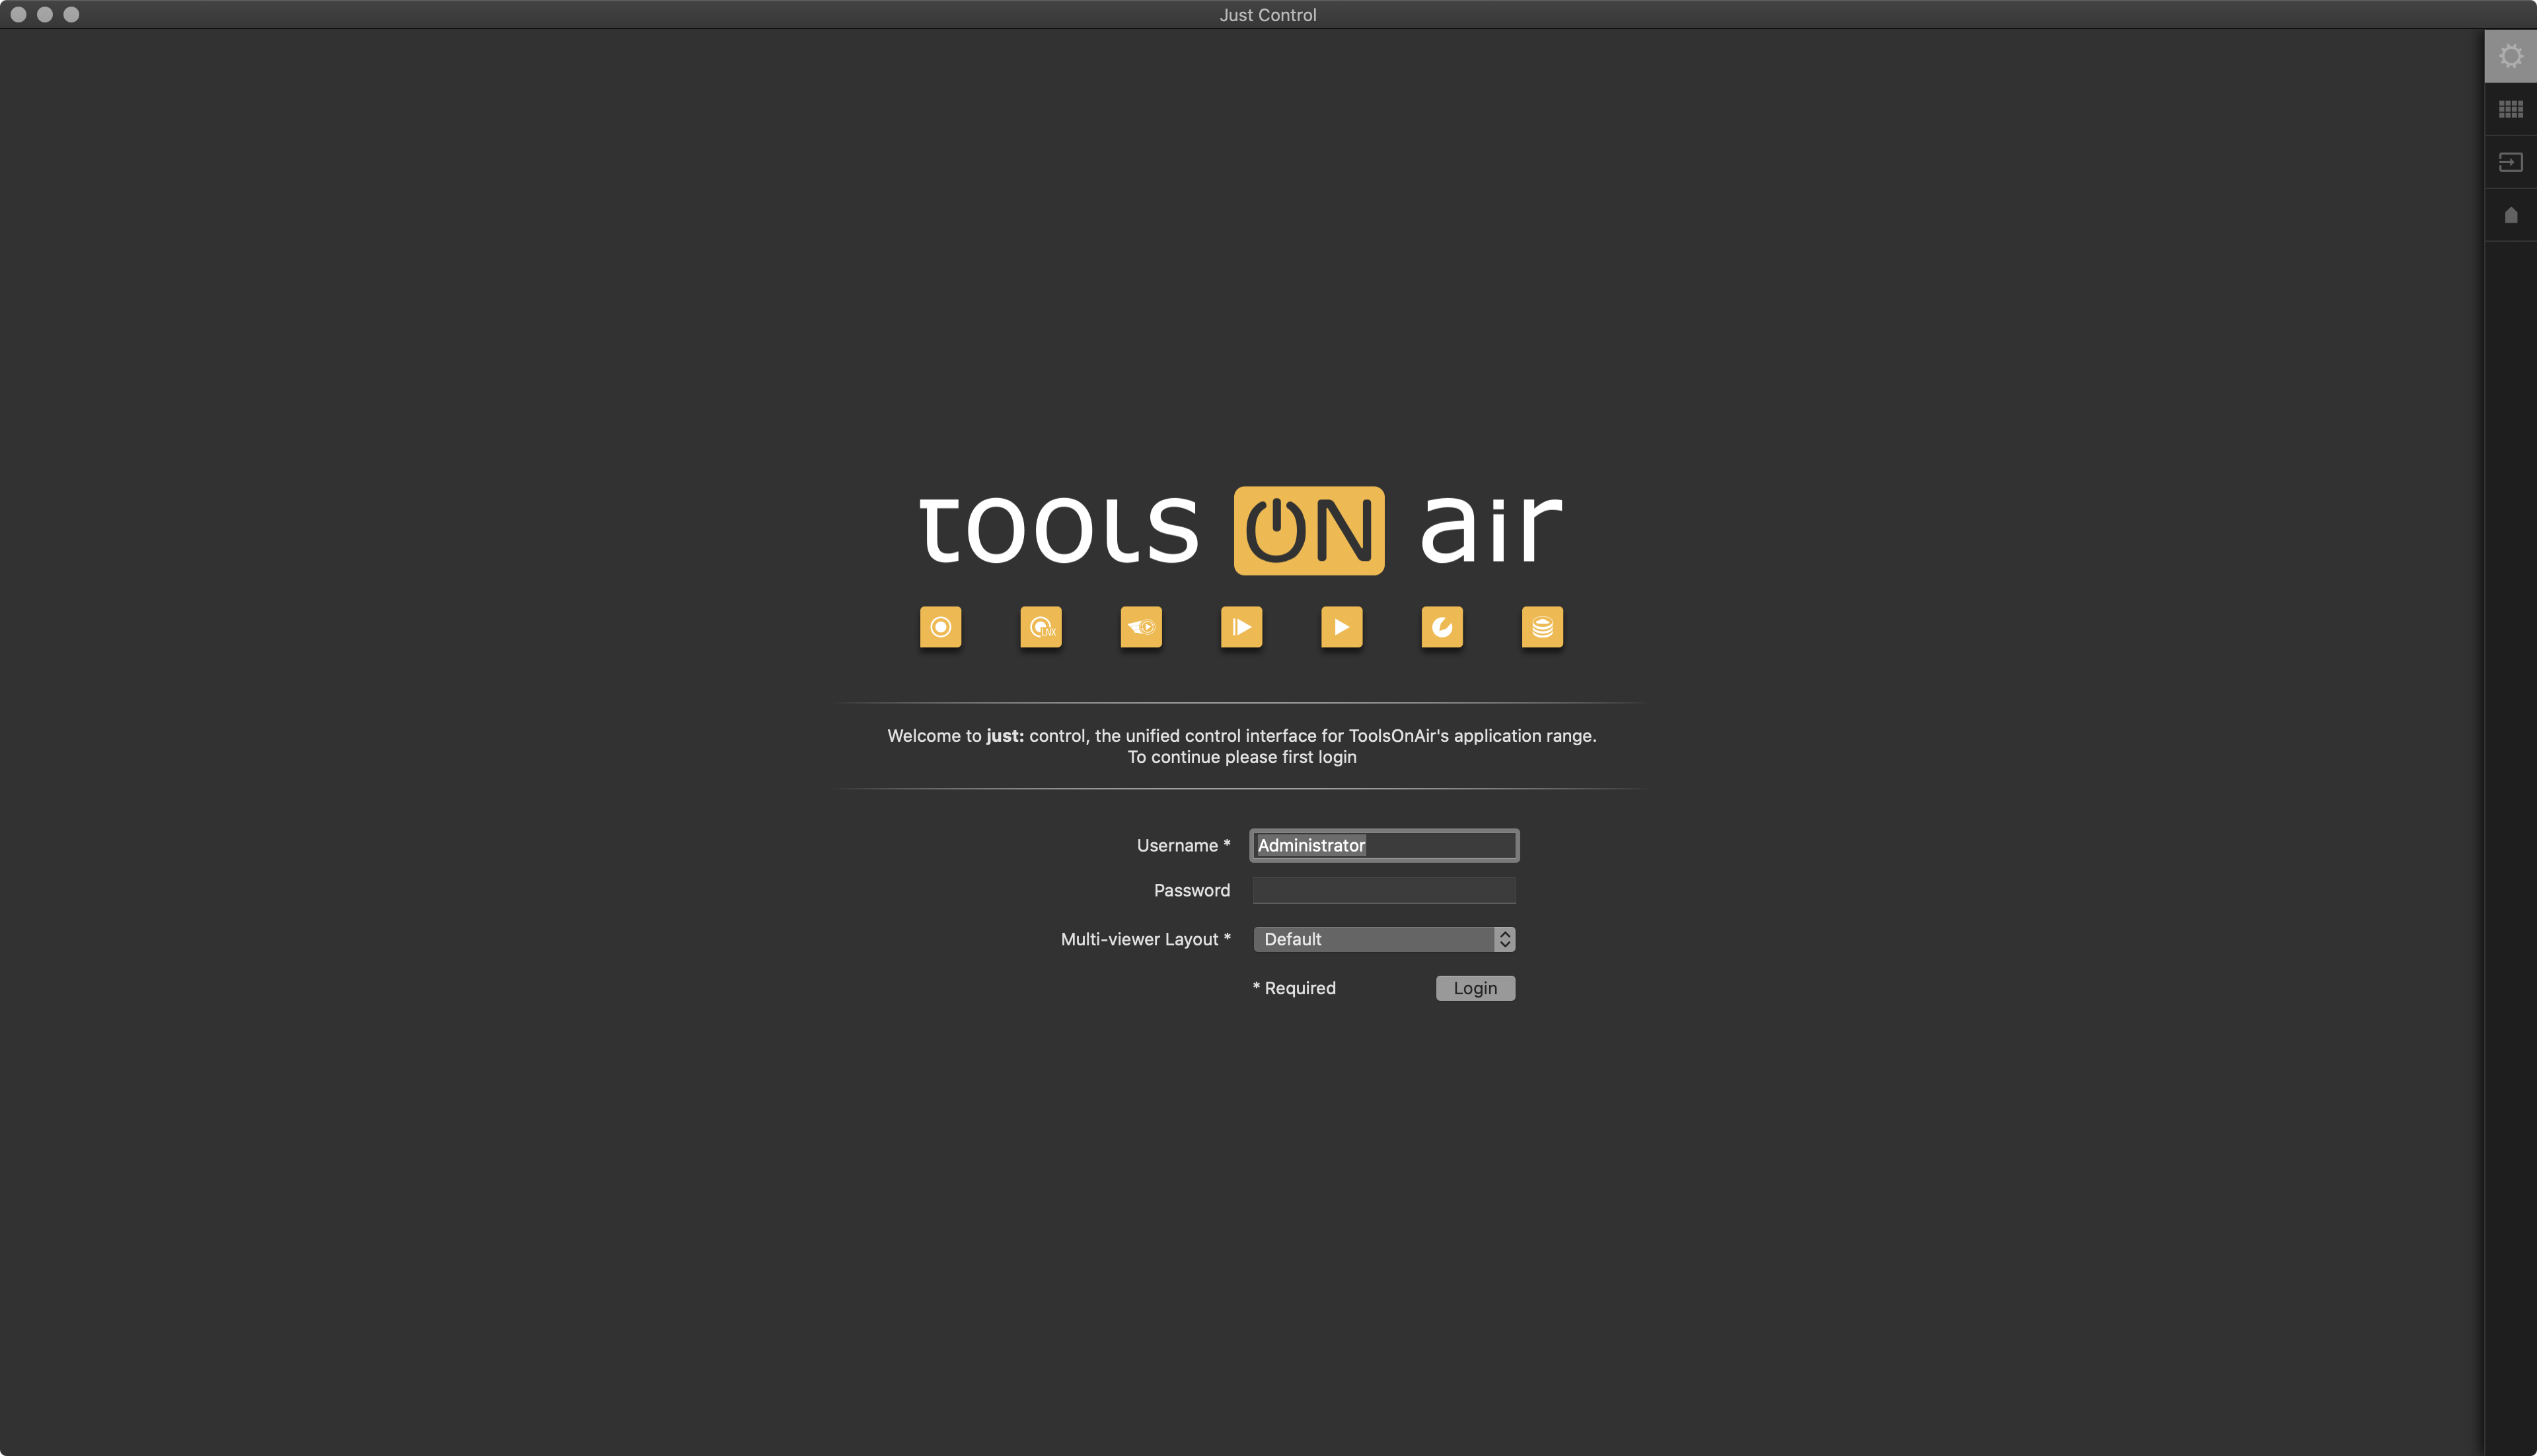Open the Multi-viewer Layout dropdown
This screenshot has height=1456, width=2537.
(1384, 939)
